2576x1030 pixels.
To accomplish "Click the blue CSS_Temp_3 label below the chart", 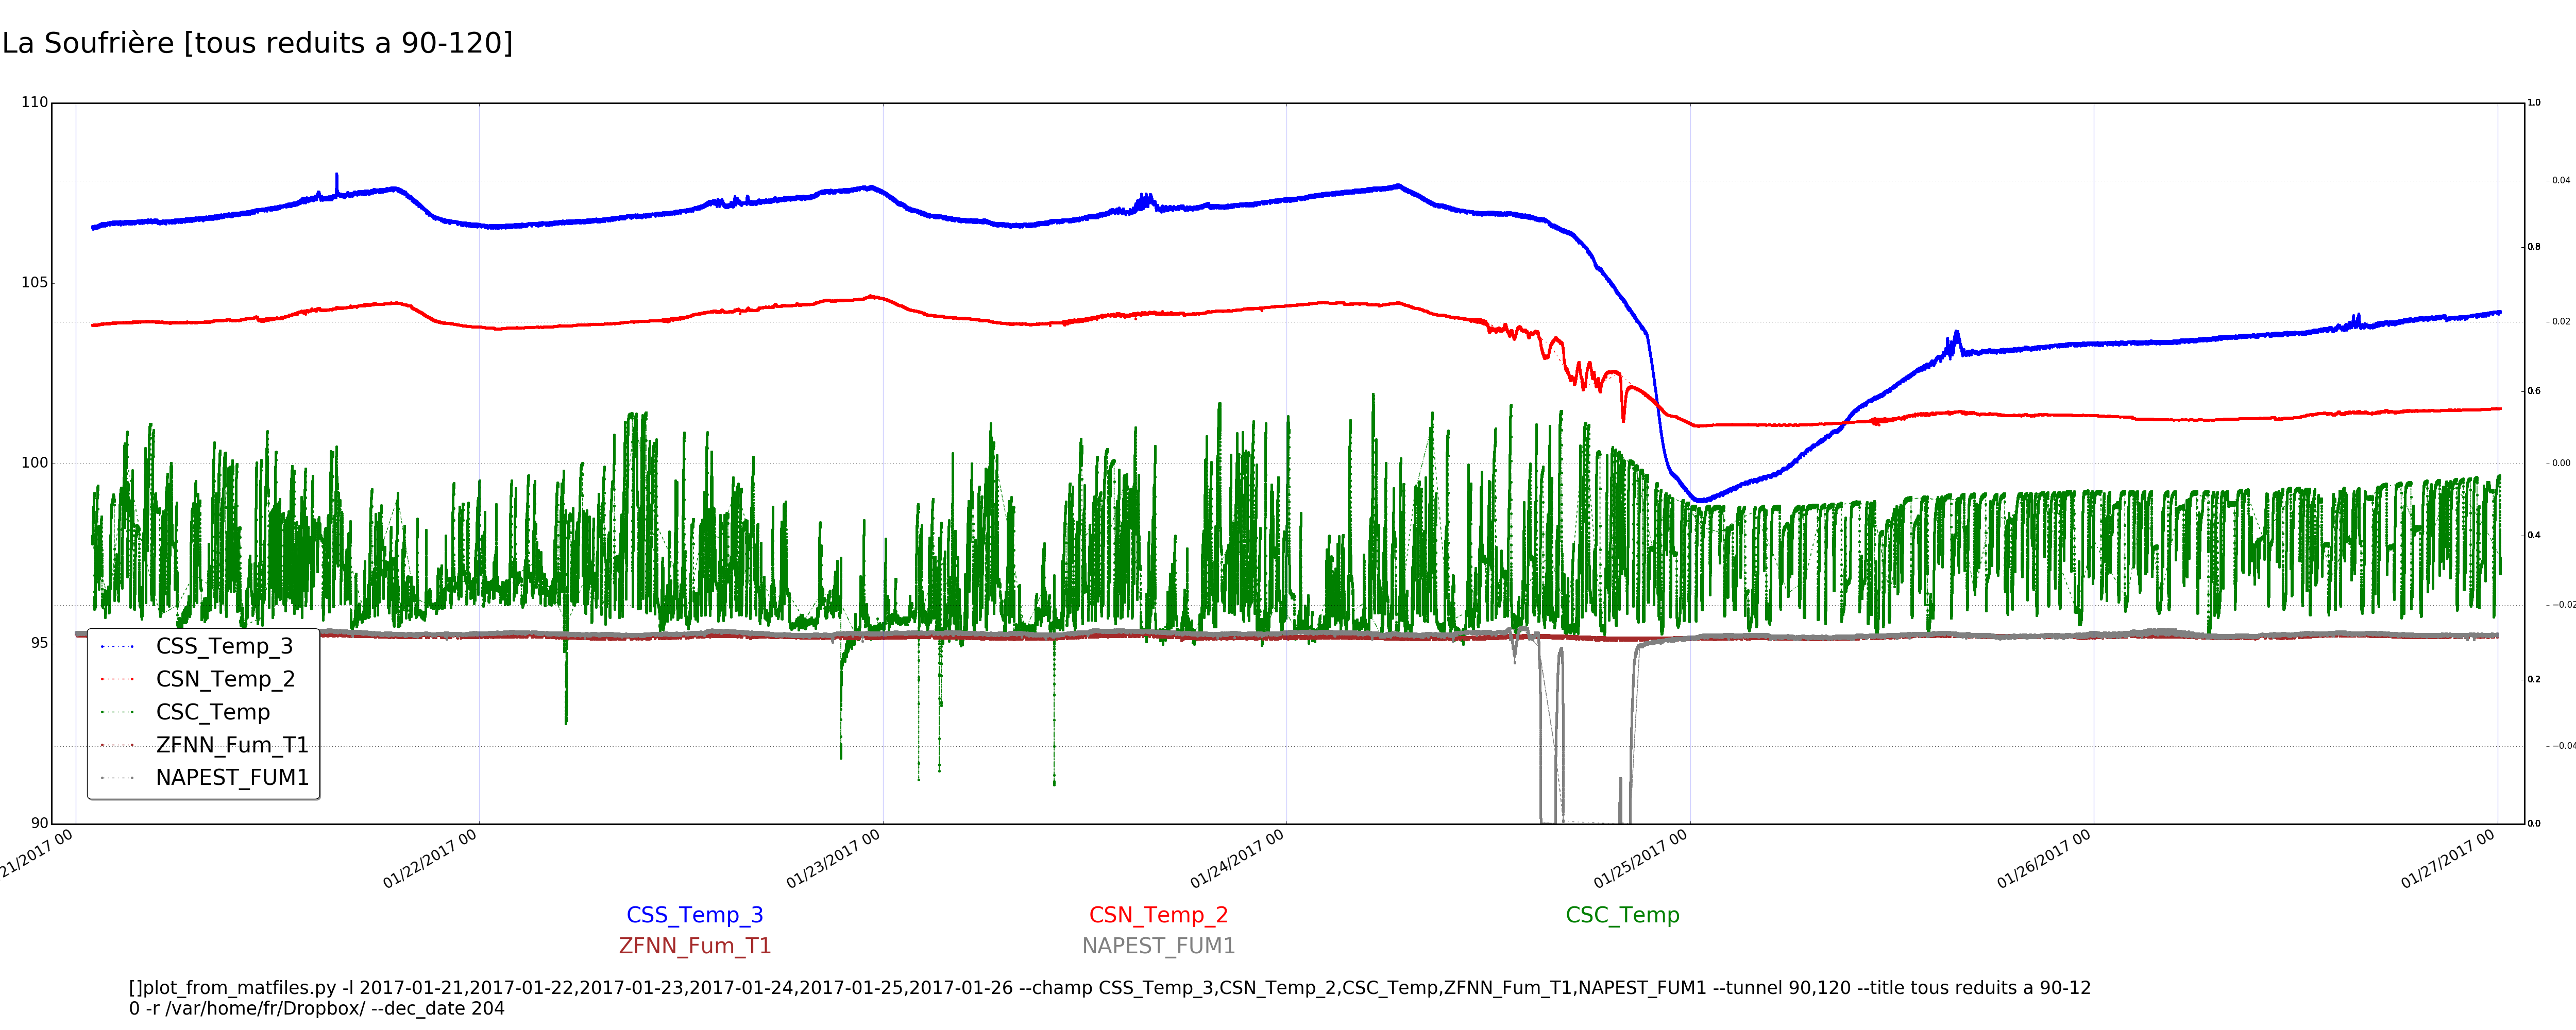I will 695,915.
